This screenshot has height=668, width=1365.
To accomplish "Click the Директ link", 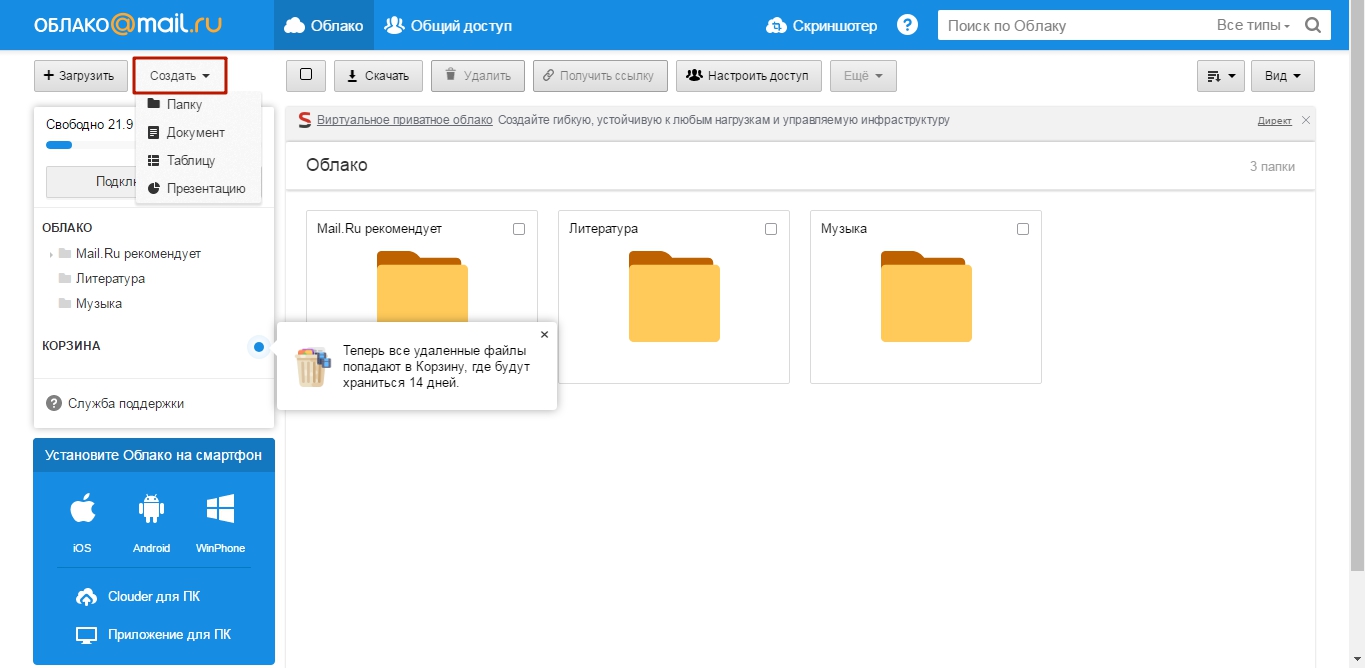I will point(1274,121).
